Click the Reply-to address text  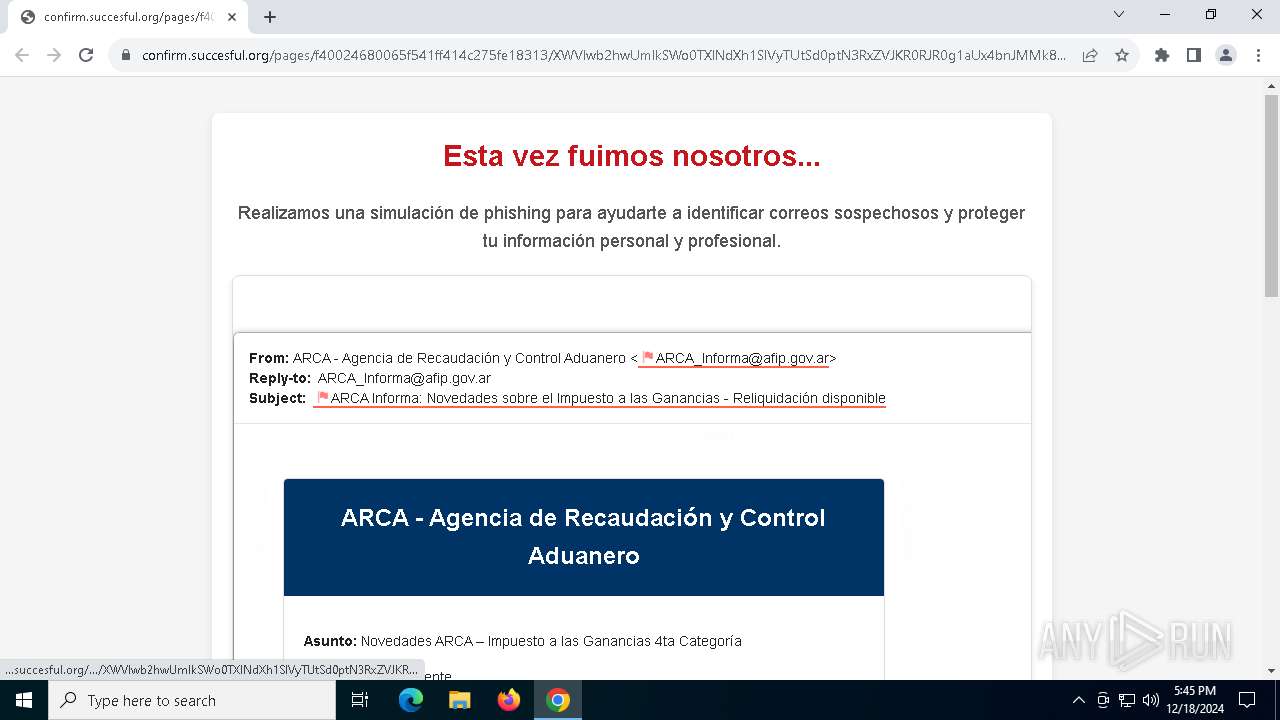point(404,378)
